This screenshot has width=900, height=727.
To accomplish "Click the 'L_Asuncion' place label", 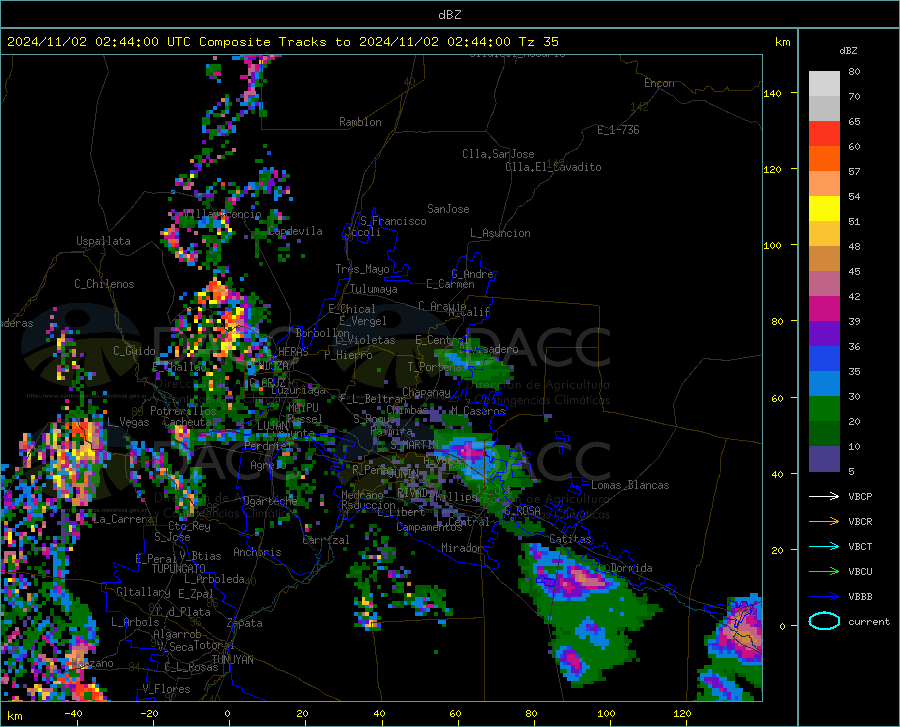I will tap(500, 233).
